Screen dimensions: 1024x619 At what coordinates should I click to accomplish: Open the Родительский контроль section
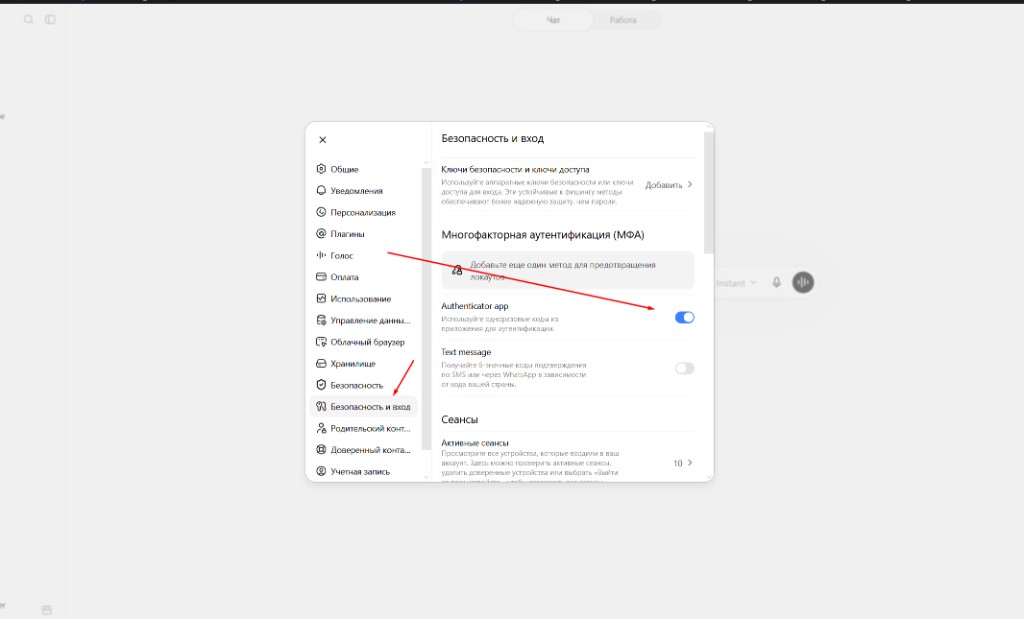(364, 428)
